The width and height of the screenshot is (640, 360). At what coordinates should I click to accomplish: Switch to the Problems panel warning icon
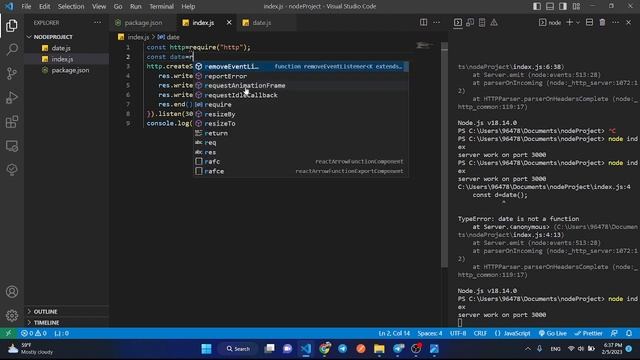point(494,22)
